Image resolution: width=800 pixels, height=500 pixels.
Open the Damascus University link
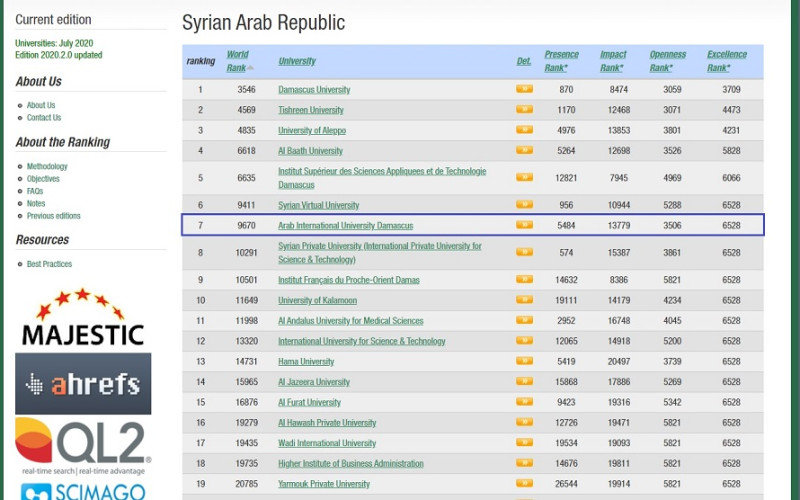pos(314,90)
